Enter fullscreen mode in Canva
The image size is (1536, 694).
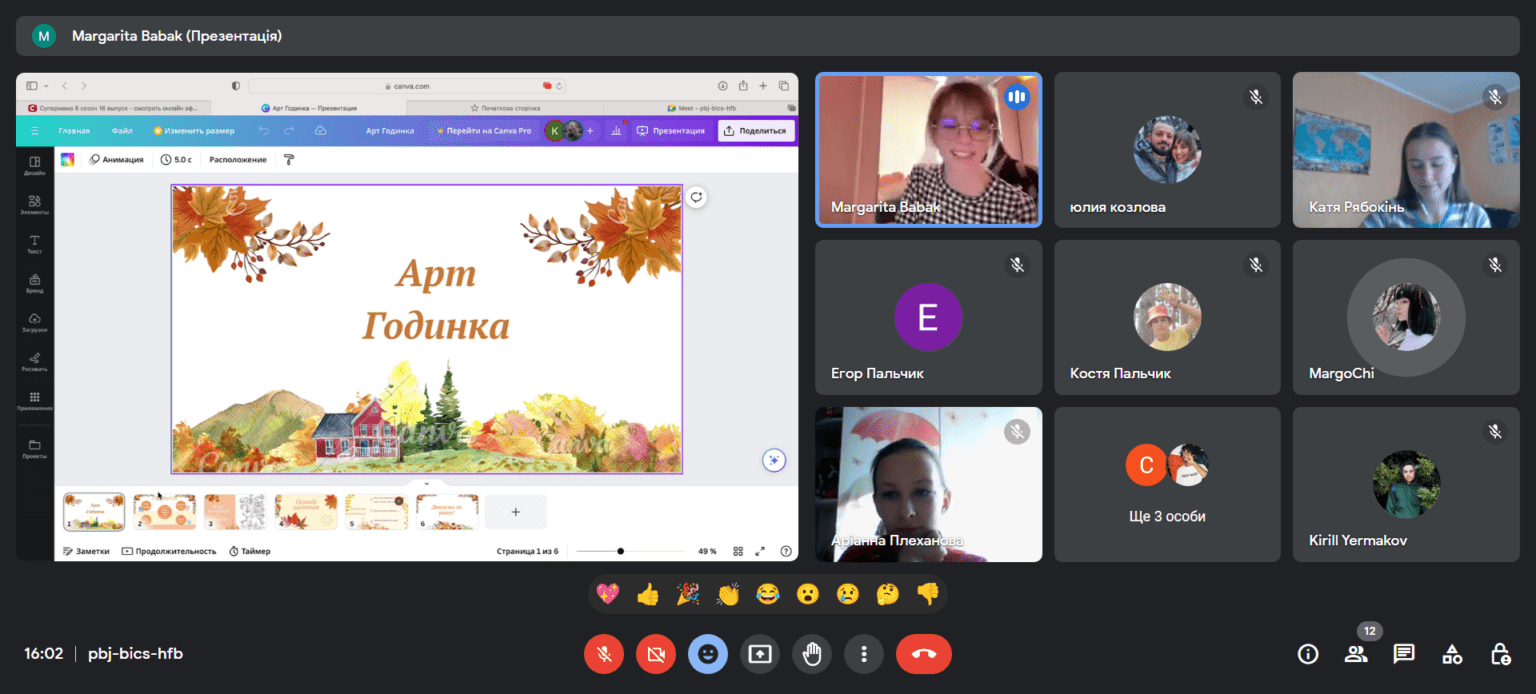tap(760, 551)
